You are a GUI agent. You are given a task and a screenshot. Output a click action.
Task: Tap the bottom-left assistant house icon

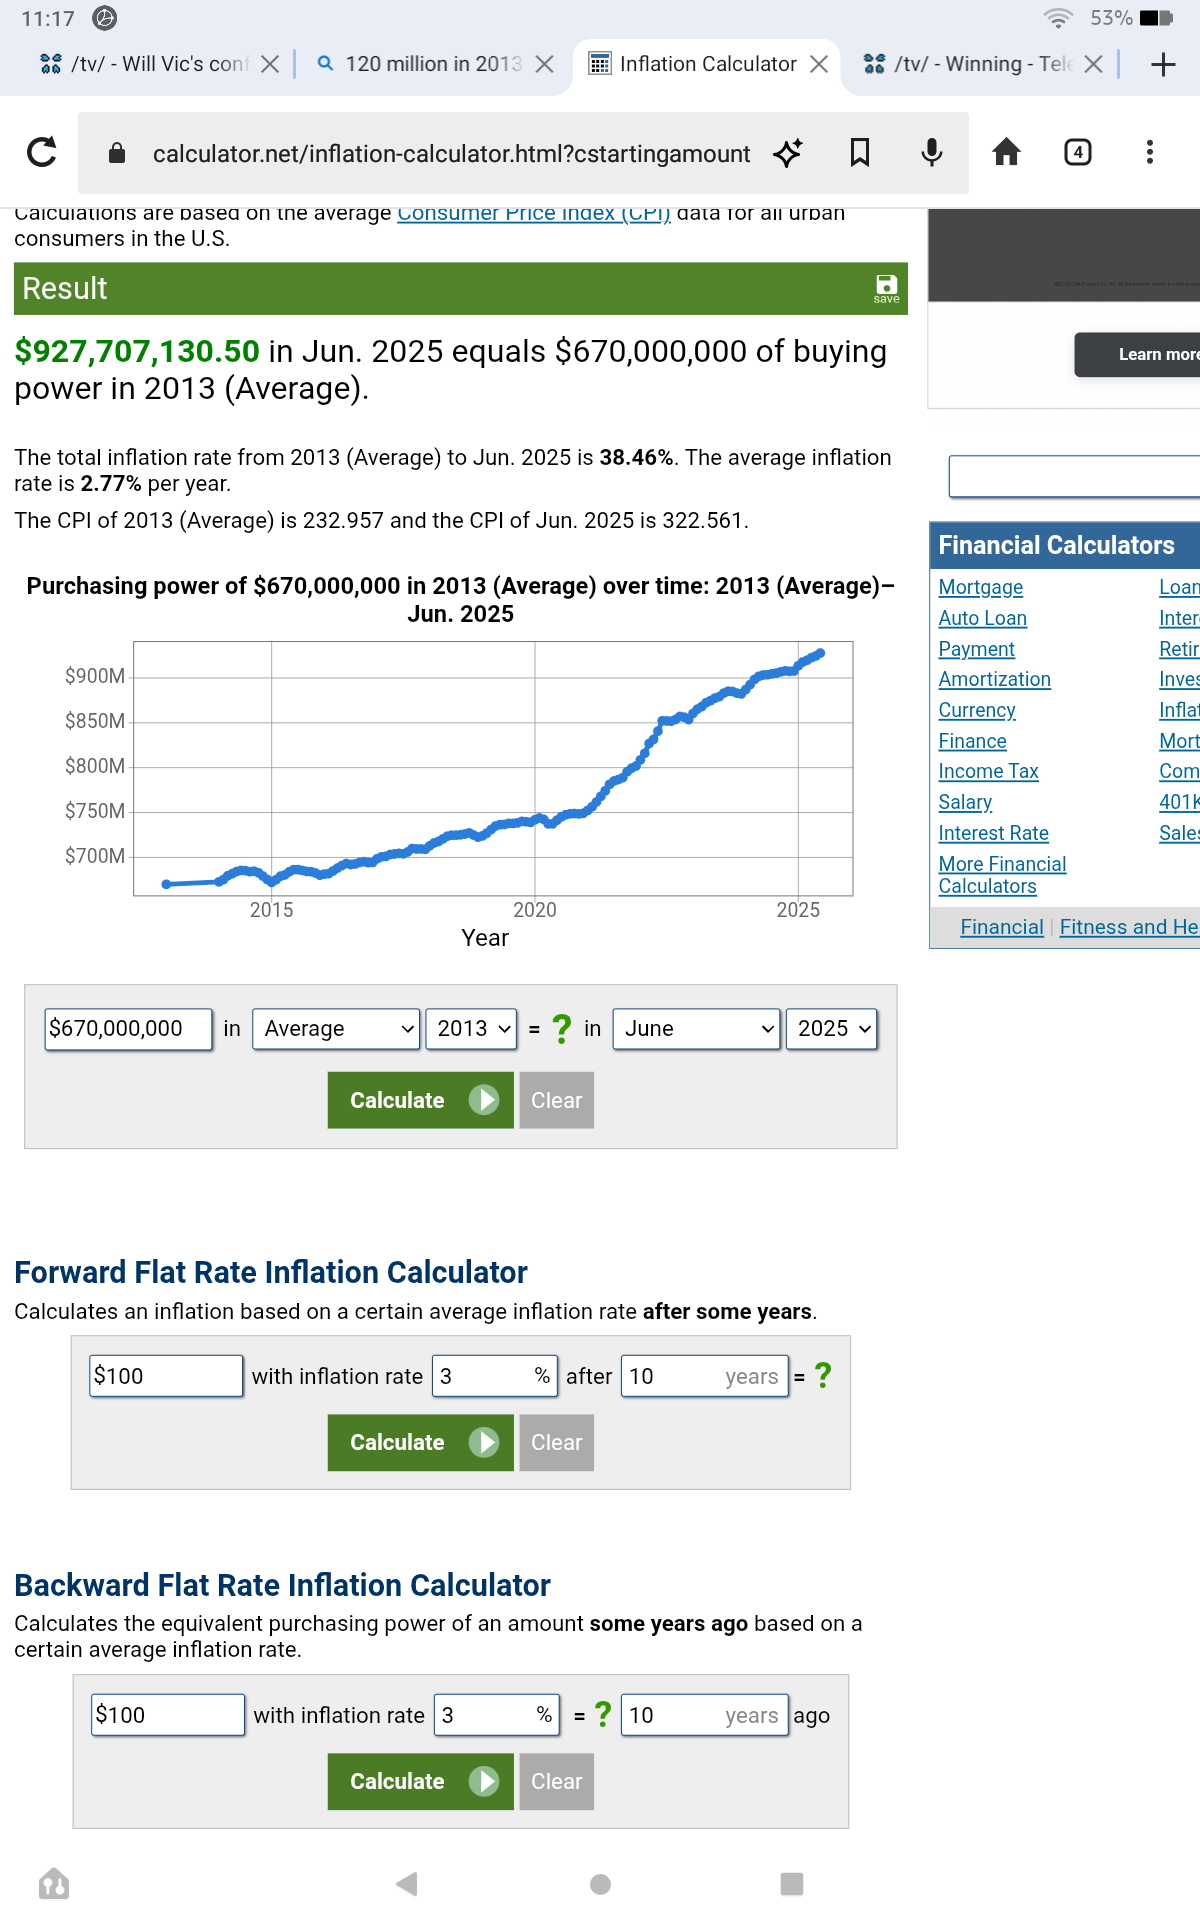click(54, 1884)
